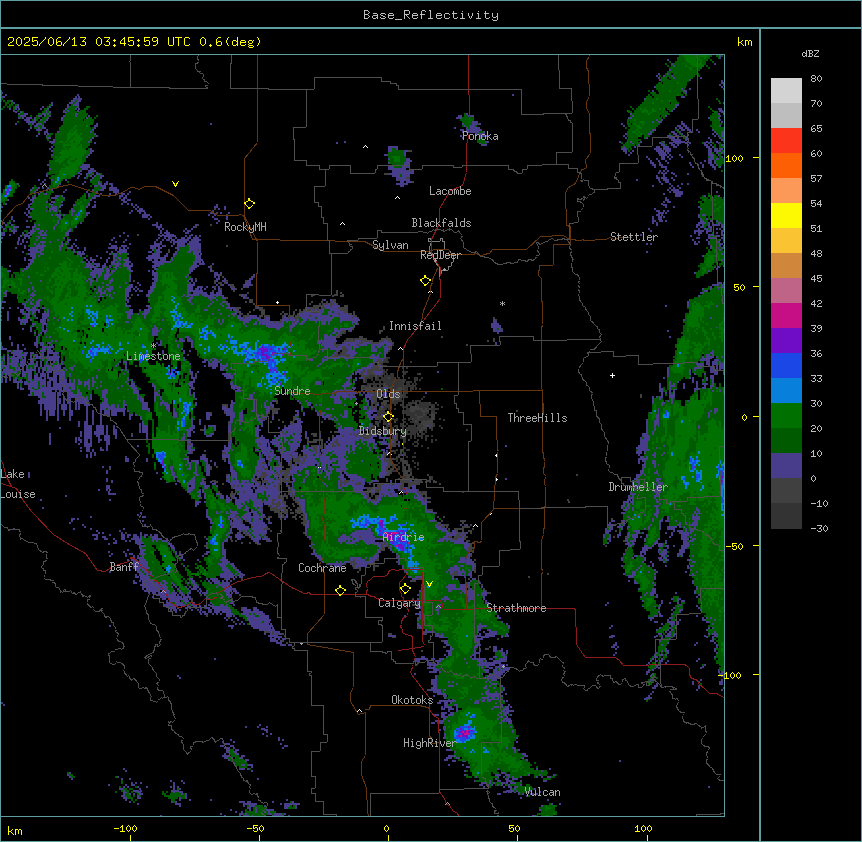Screen dimensions: 862x842
Task: Select the yellow diamond marker below Cochrane
Action: click(x=340, y=591)
